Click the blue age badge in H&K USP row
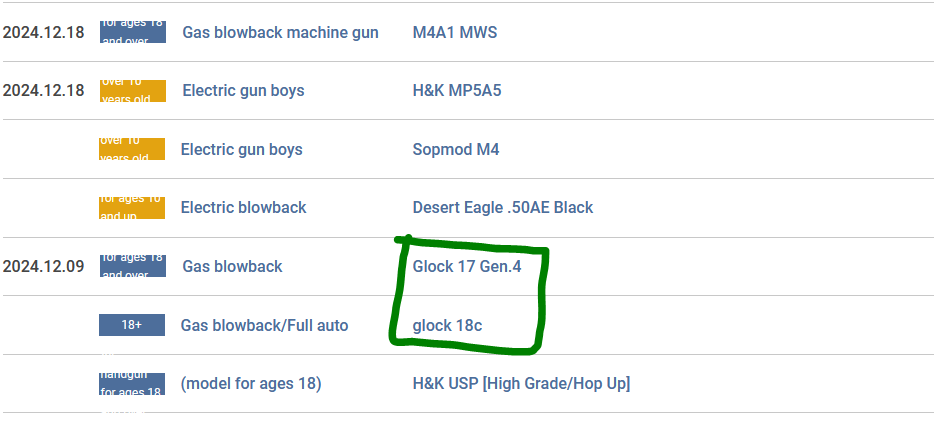This screenshot has height=429, width=934. 132,384
